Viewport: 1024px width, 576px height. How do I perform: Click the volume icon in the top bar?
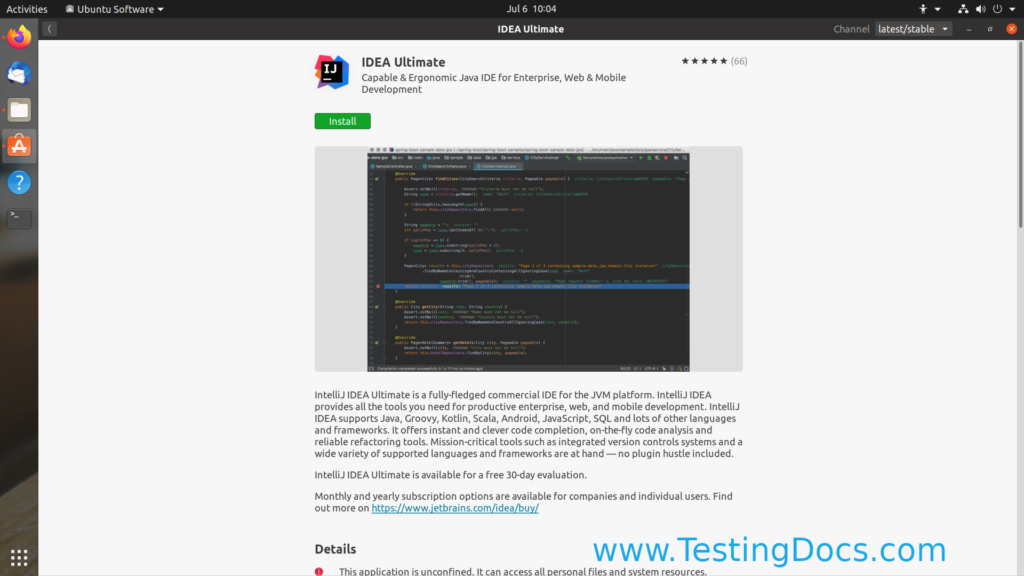click(981, 8)
